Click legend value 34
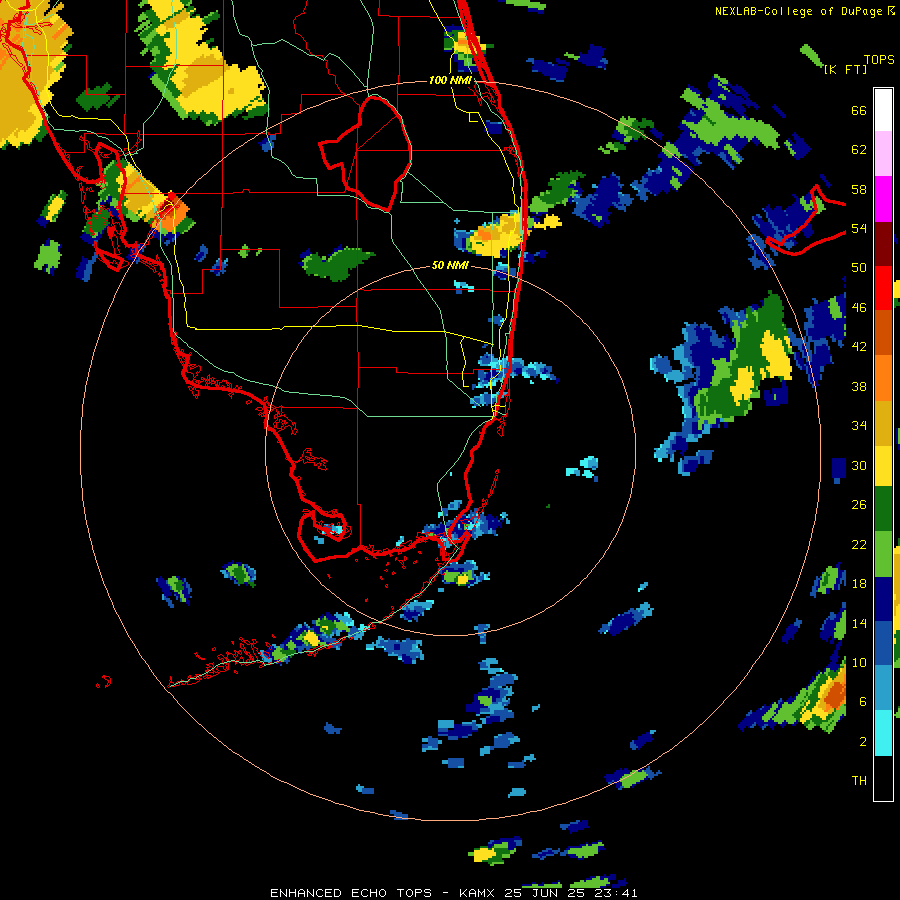This screenshot has height=900, width=900. (x=859, y=426)
